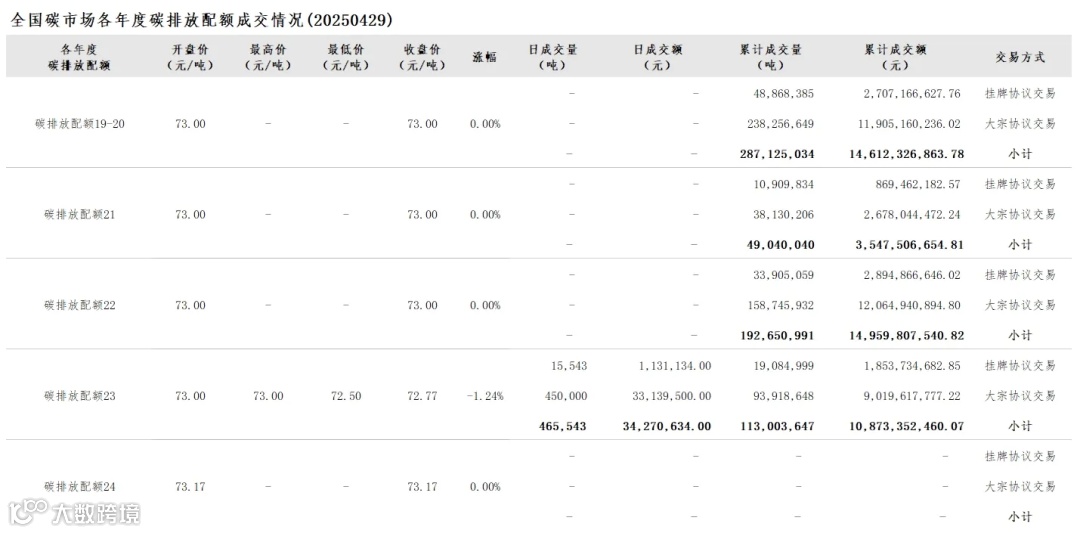Click the 最高价 column header
The width and height of the screenshot is (1080, 533).
tap(268, 57)
